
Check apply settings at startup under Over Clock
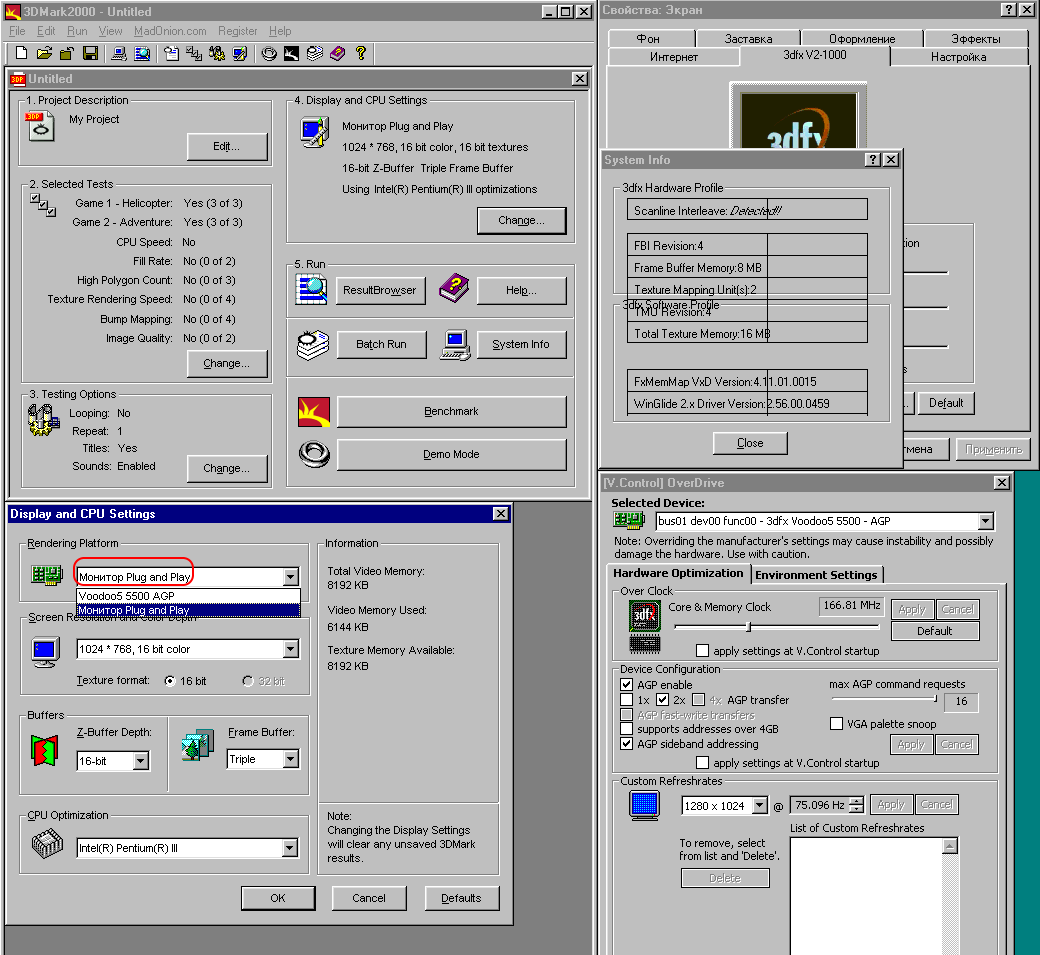pos(702,651)
